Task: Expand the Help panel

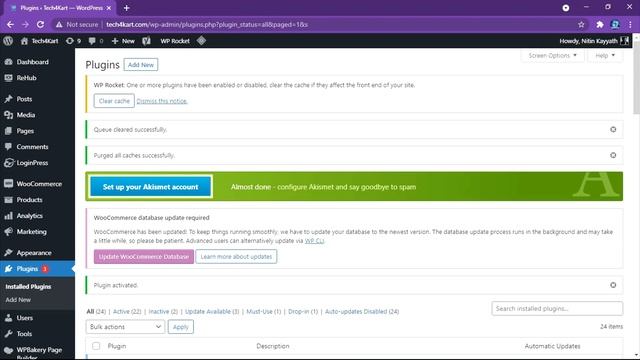Action: click(x=605, y=56)
